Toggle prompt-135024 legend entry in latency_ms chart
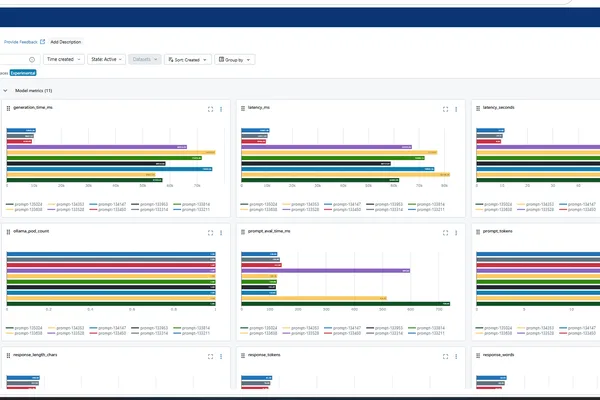 coord(259,204)
